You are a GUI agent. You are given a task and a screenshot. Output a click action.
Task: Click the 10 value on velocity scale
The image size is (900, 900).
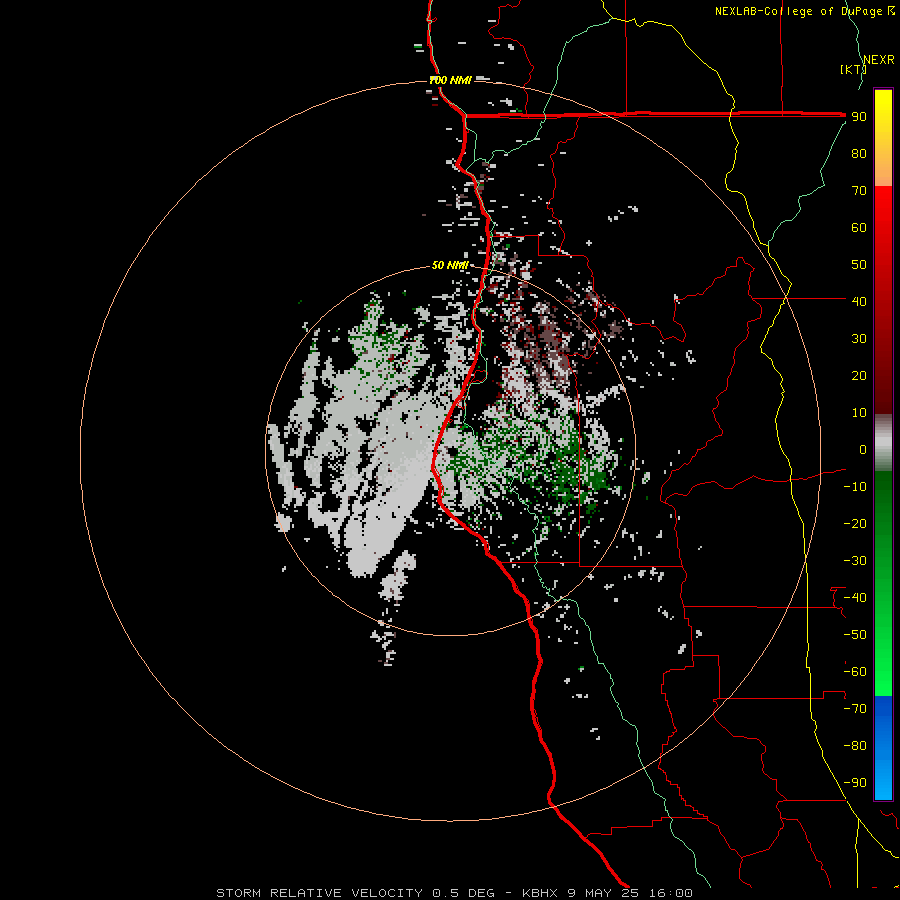859,413
